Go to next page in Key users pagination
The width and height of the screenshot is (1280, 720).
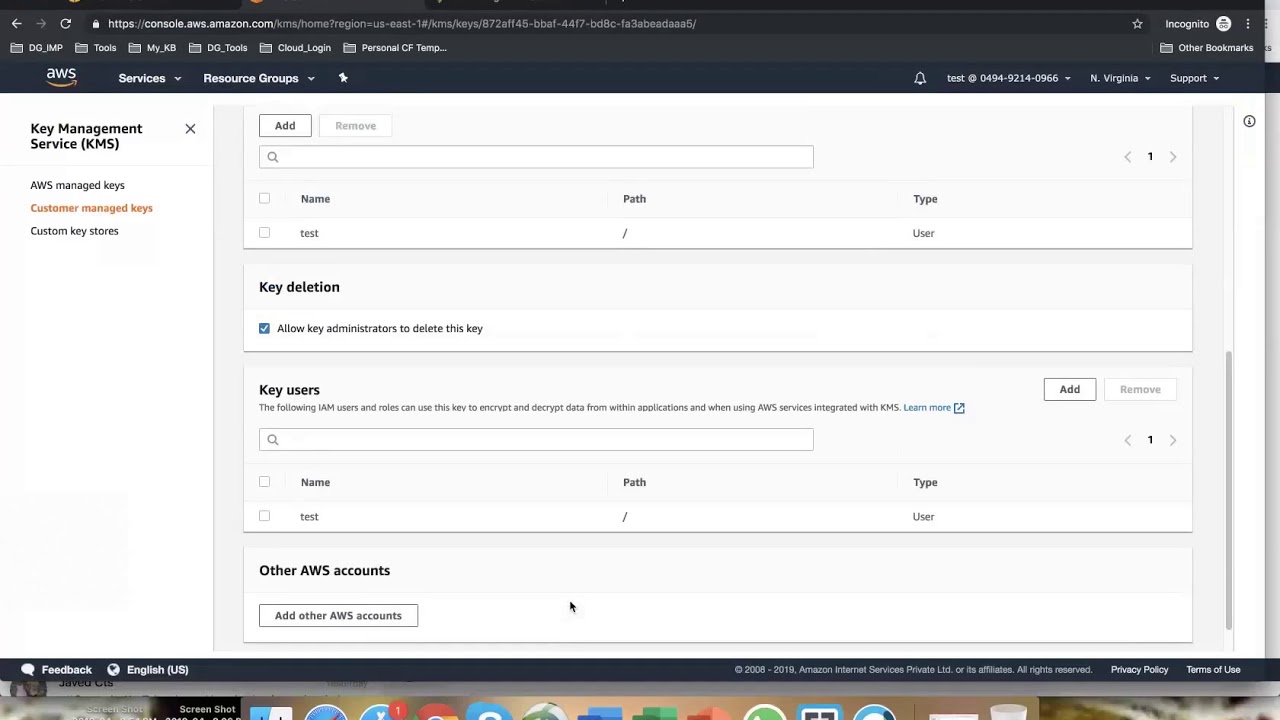tap(1173, 440)
